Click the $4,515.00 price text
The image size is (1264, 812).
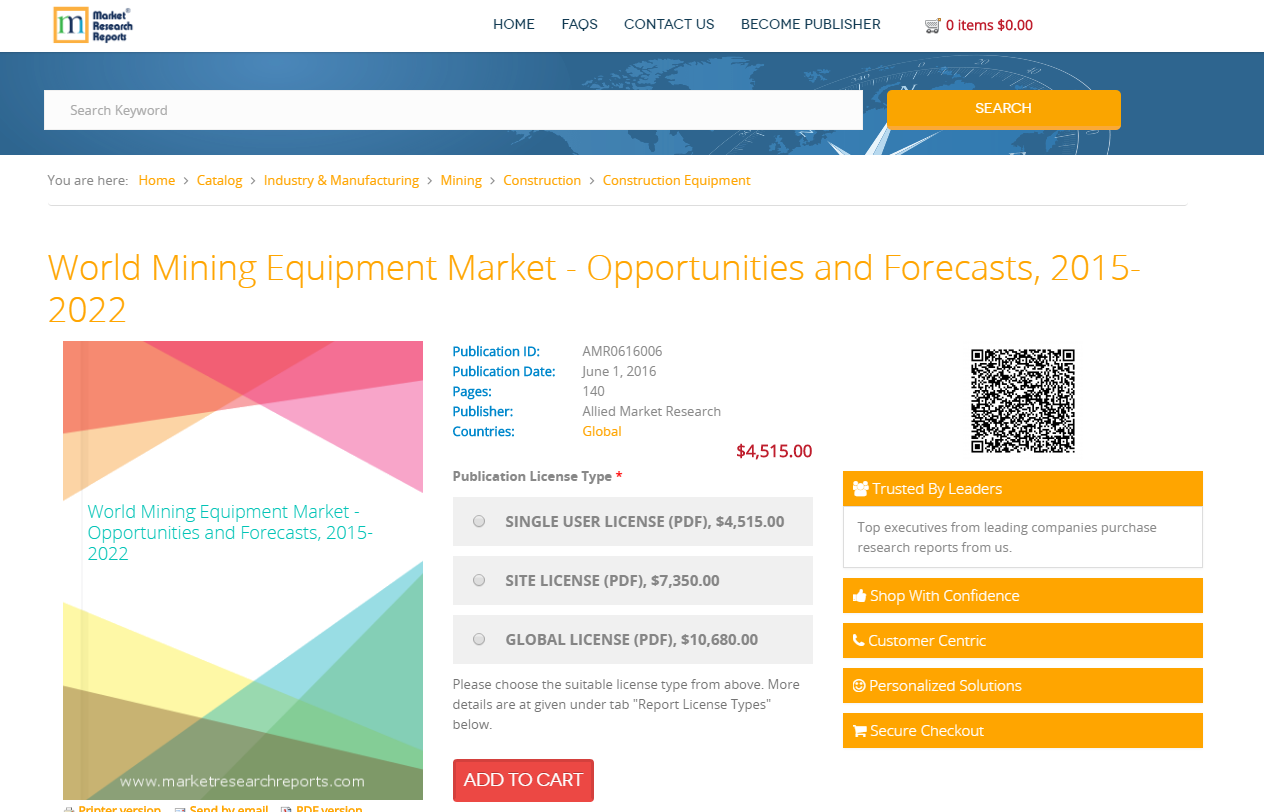[774, 452]
